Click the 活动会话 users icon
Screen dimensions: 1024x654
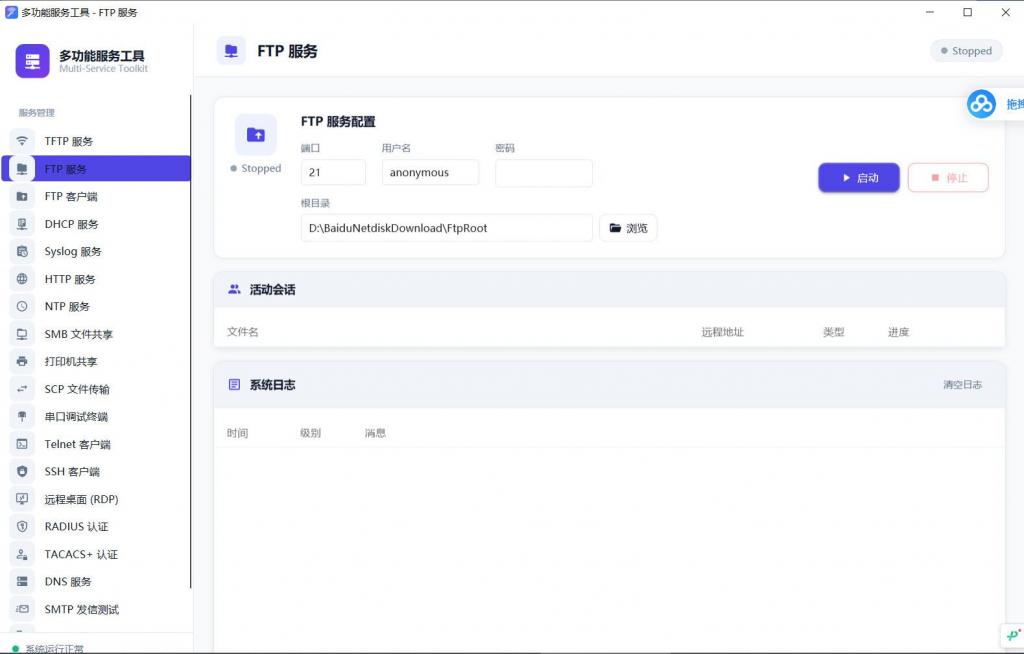coord(234,289)
